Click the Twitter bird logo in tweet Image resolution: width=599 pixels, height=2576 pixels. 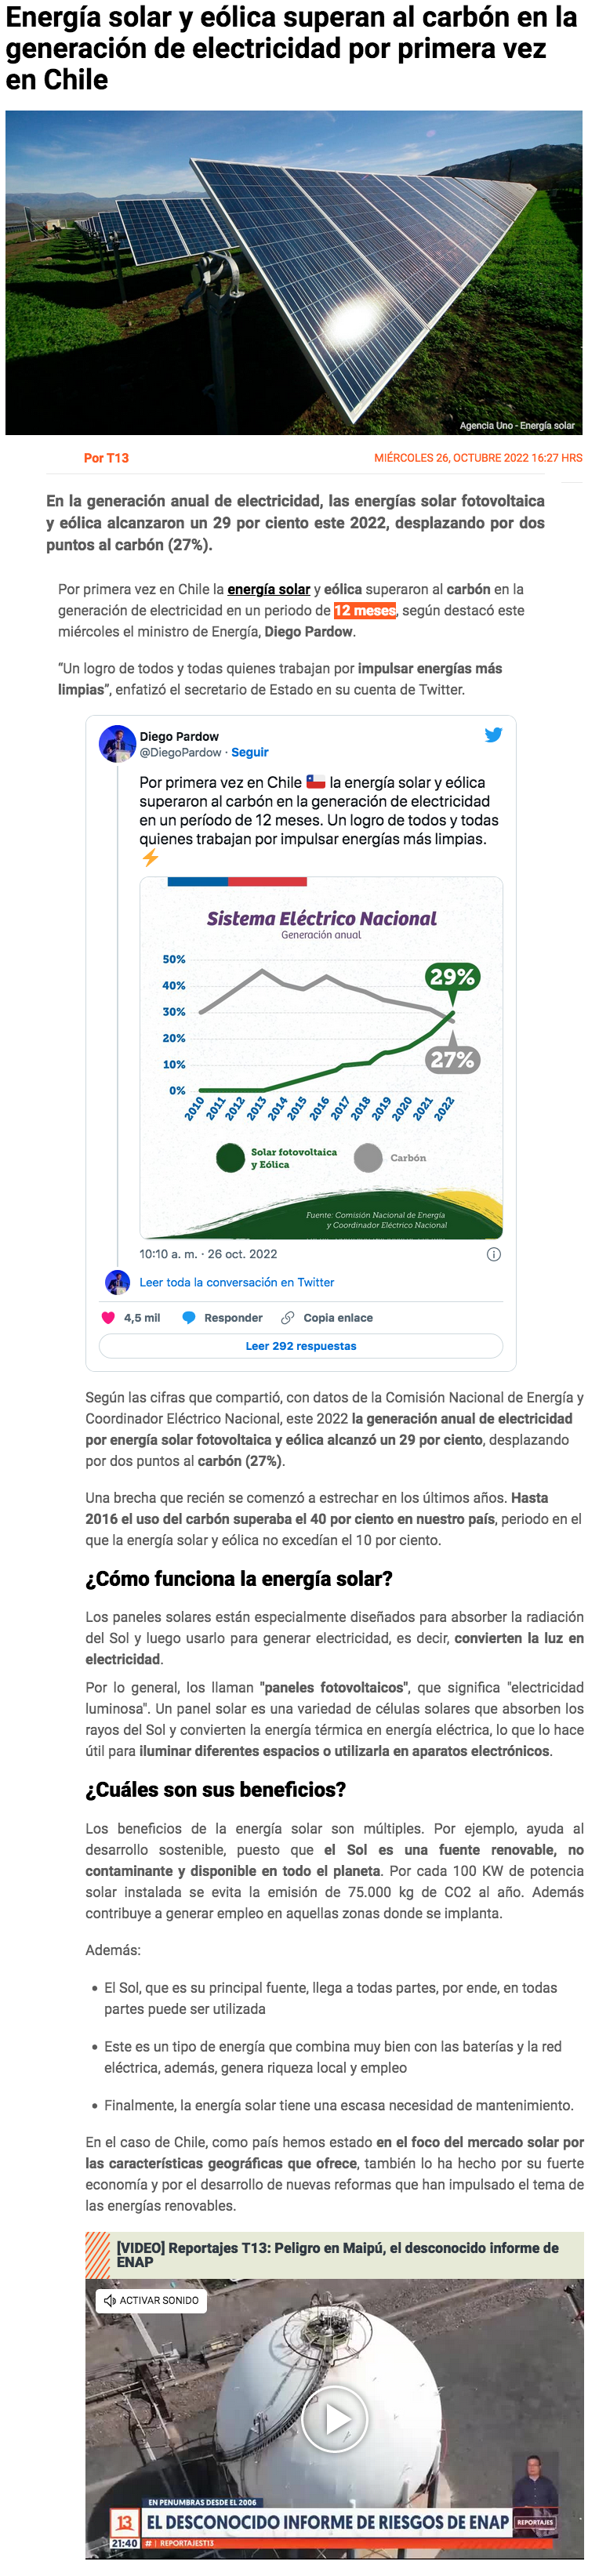pos(493,735)
